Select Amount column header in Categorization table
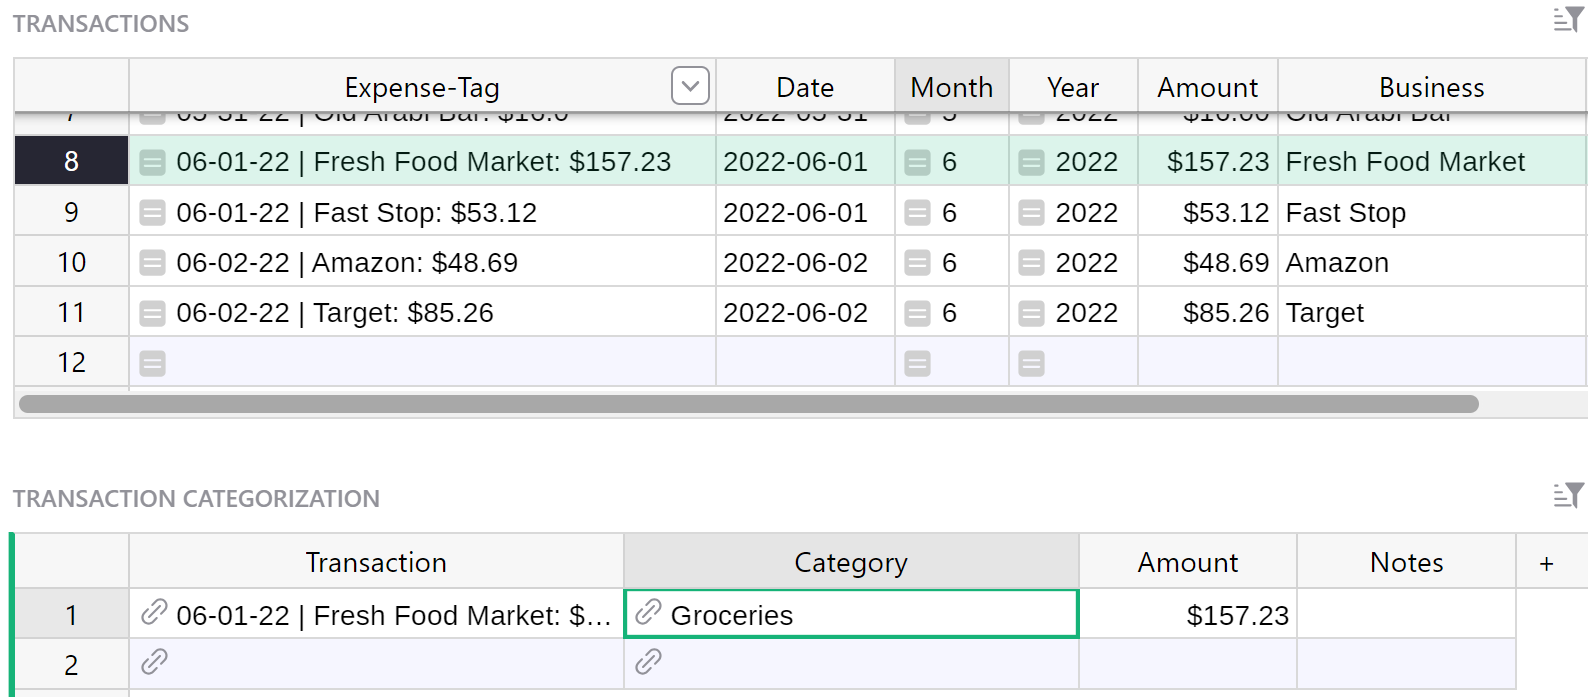 coord(1188,562)
